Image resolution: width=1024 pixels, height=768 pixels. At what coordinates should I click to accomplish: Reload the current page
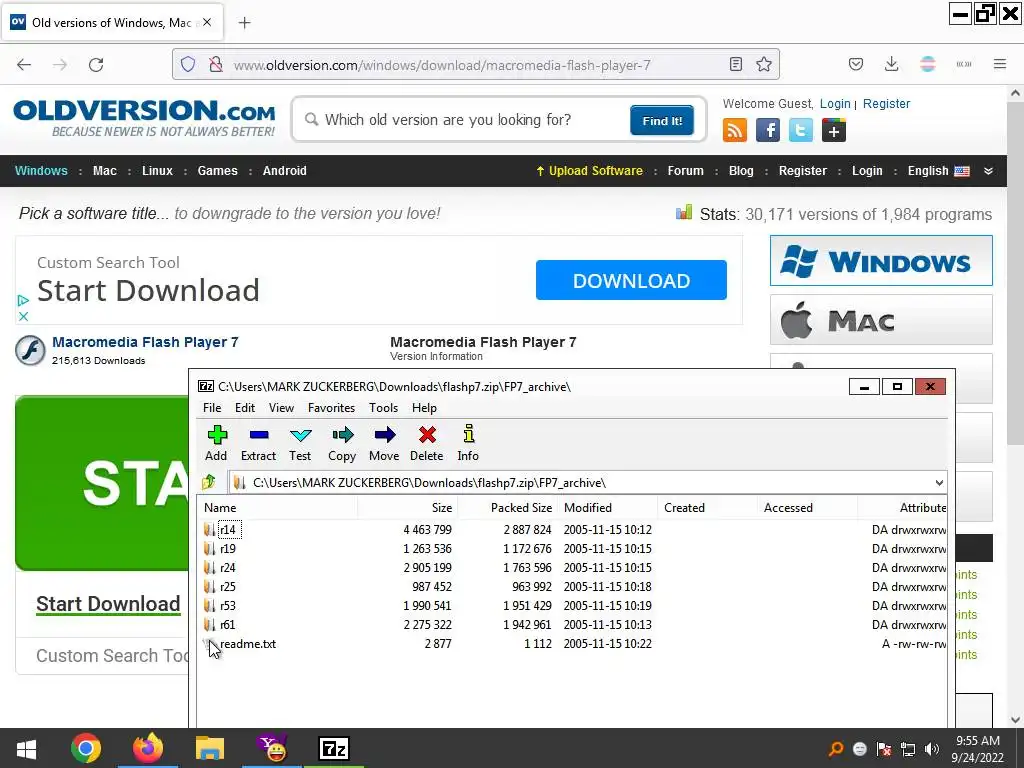click(96, 64)
